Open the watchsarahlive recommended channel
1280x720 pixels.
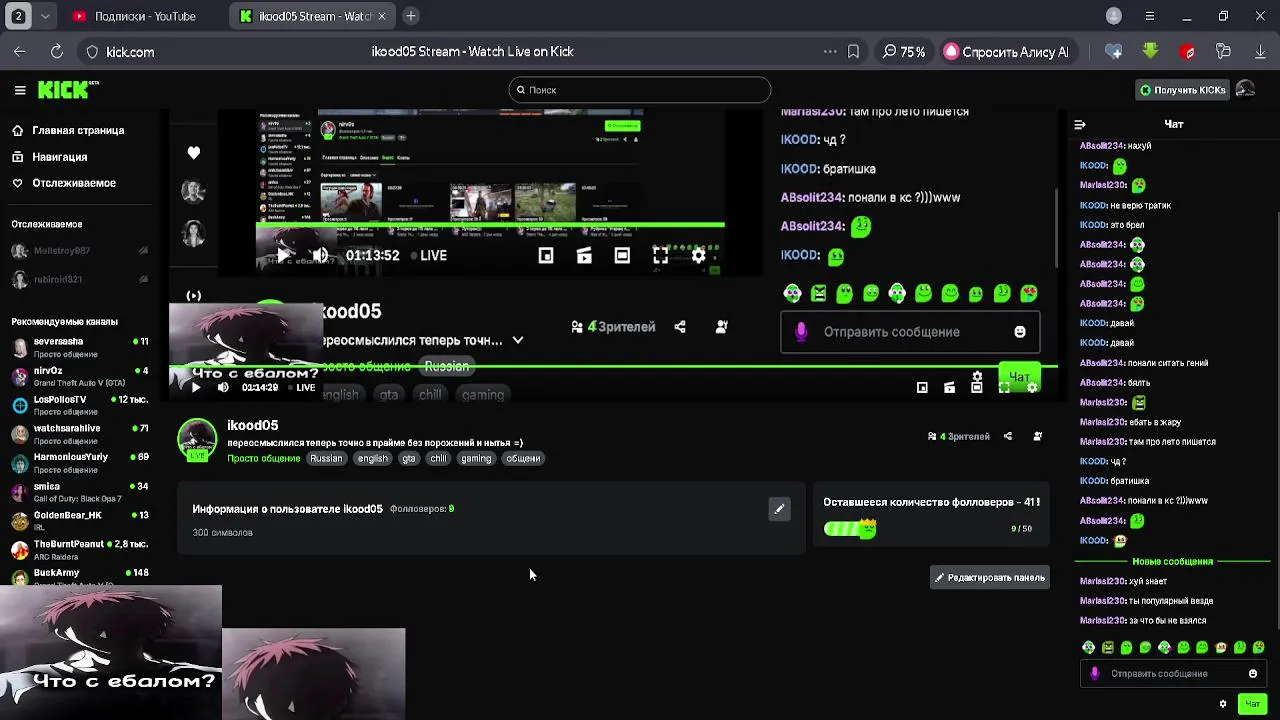point(78,434)
